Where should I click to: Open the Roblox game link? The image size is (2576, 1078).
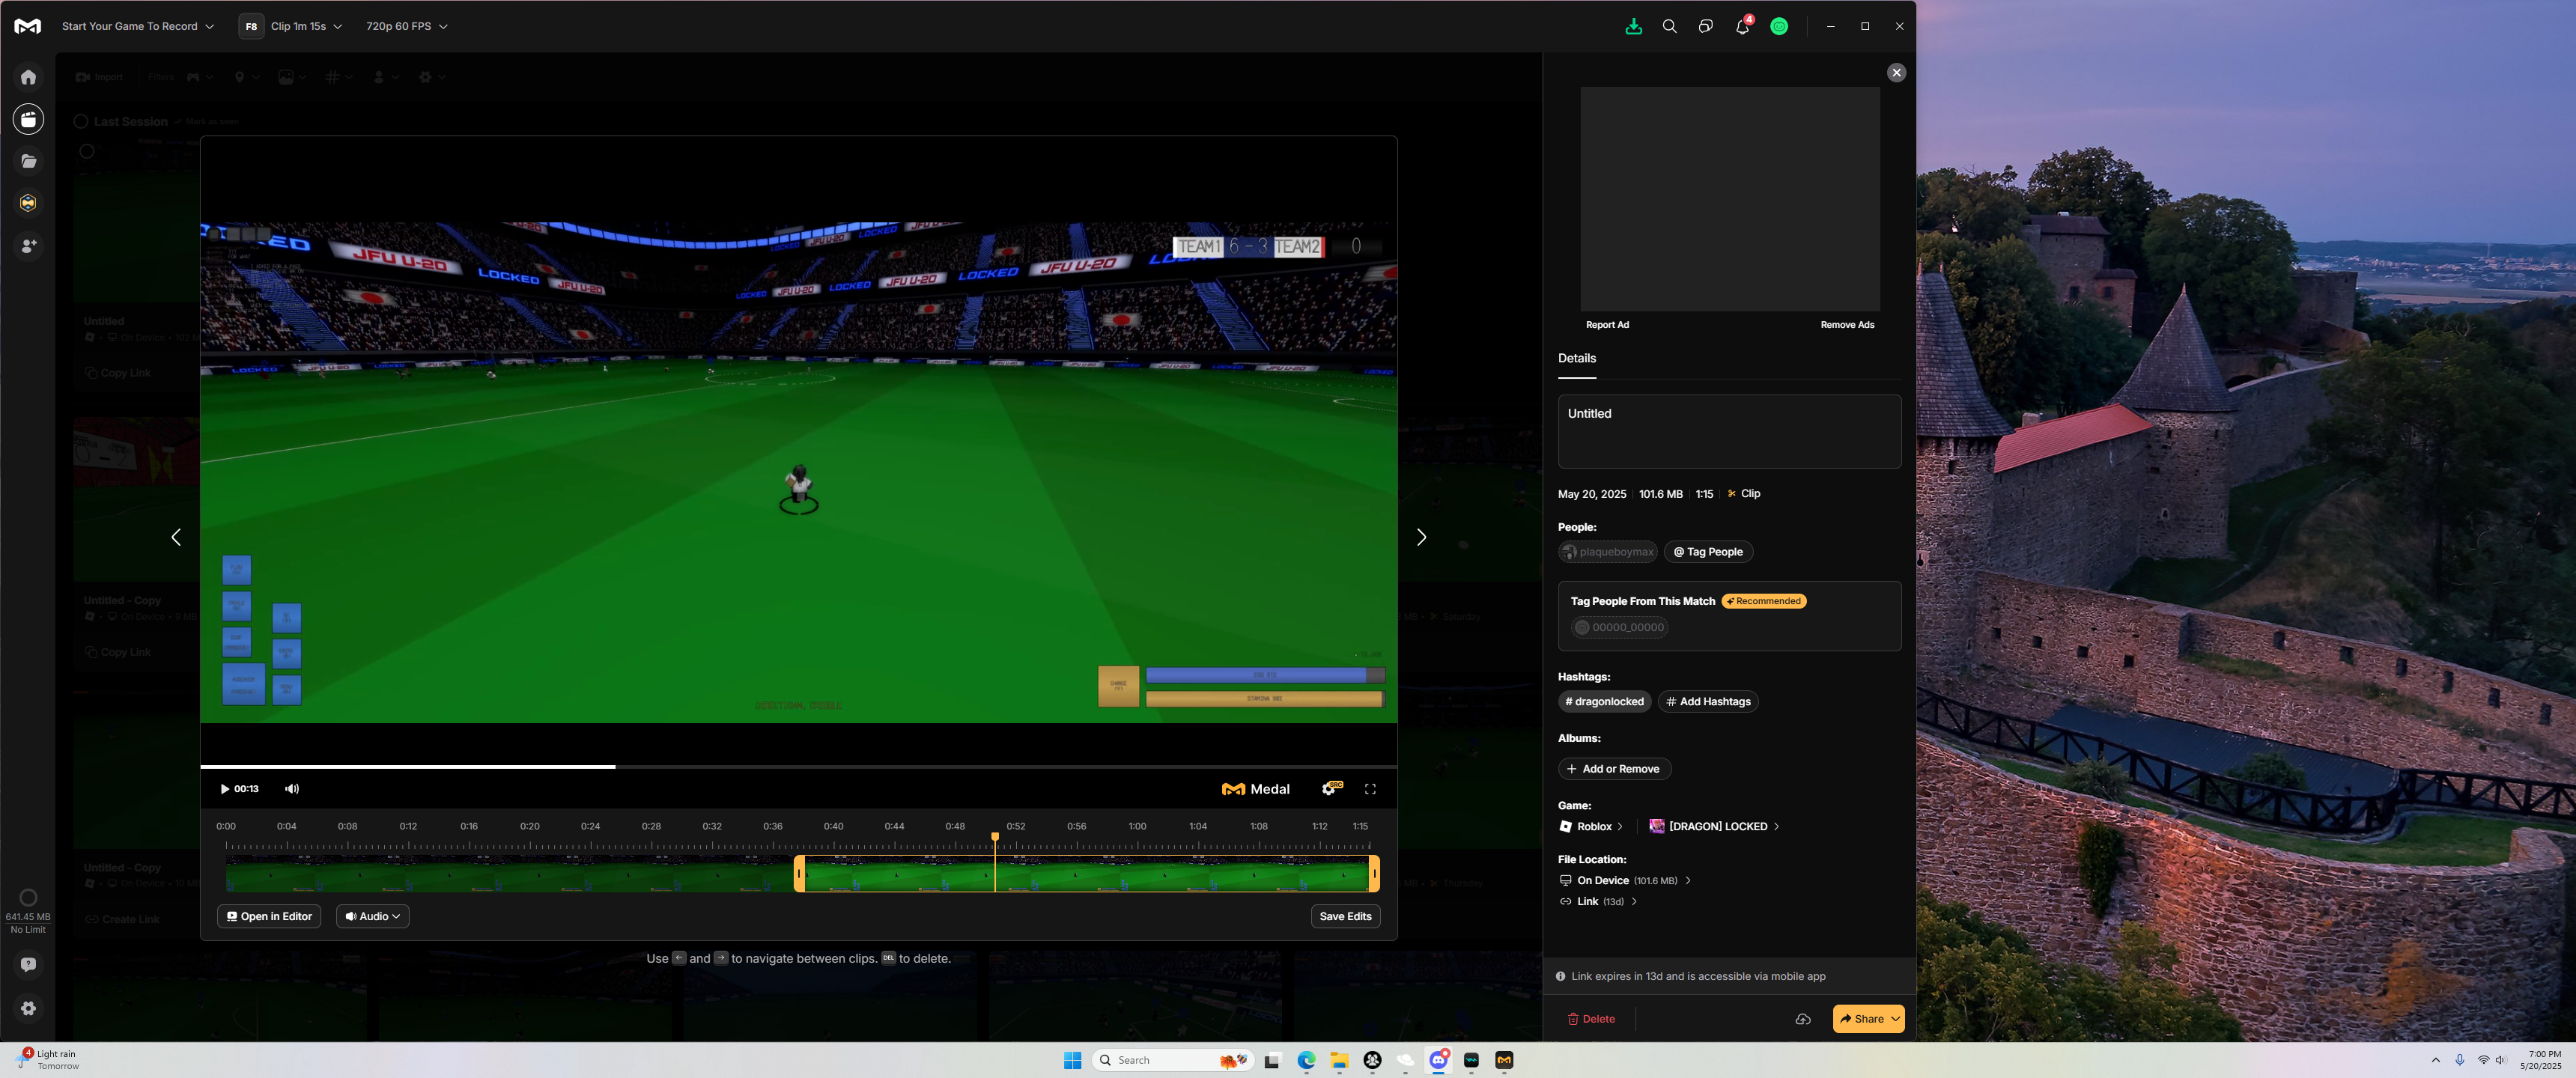click(1591, 827)
